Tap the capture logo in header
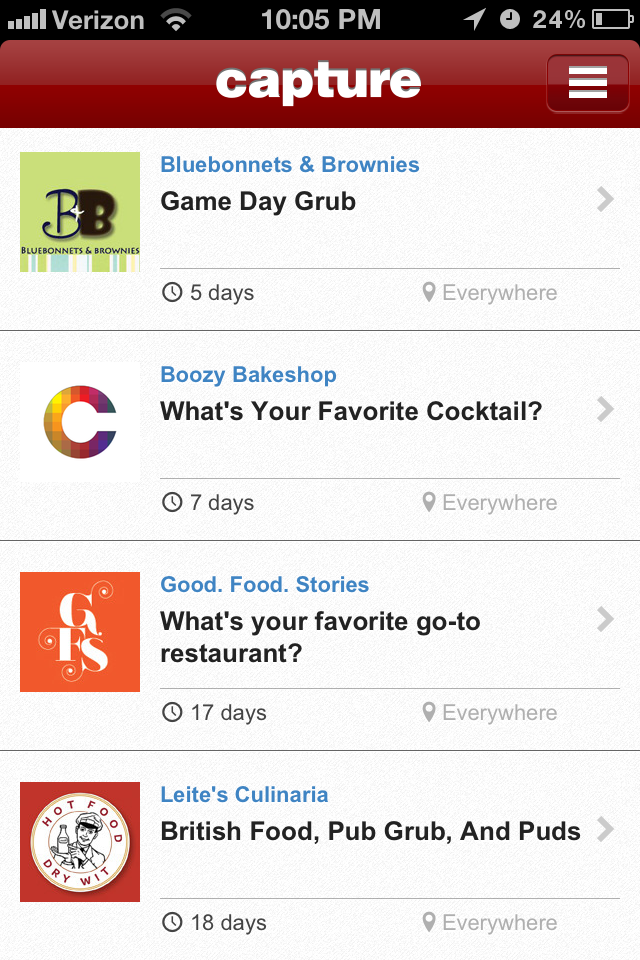 [x=318, y=83]
